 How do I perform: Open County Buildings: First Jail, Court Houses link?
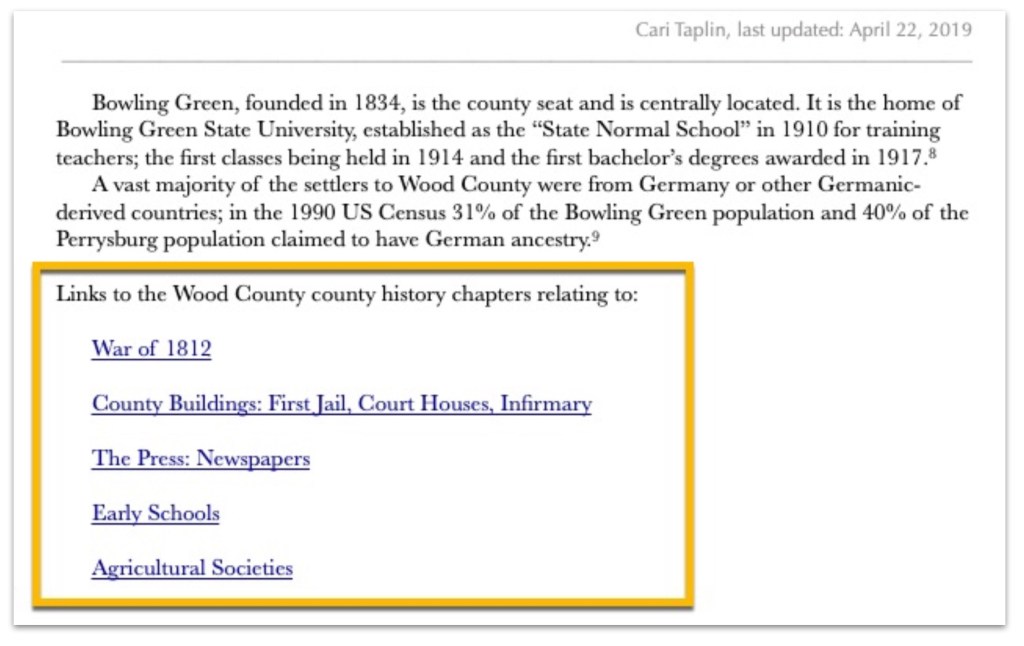[x=341, y=404]
